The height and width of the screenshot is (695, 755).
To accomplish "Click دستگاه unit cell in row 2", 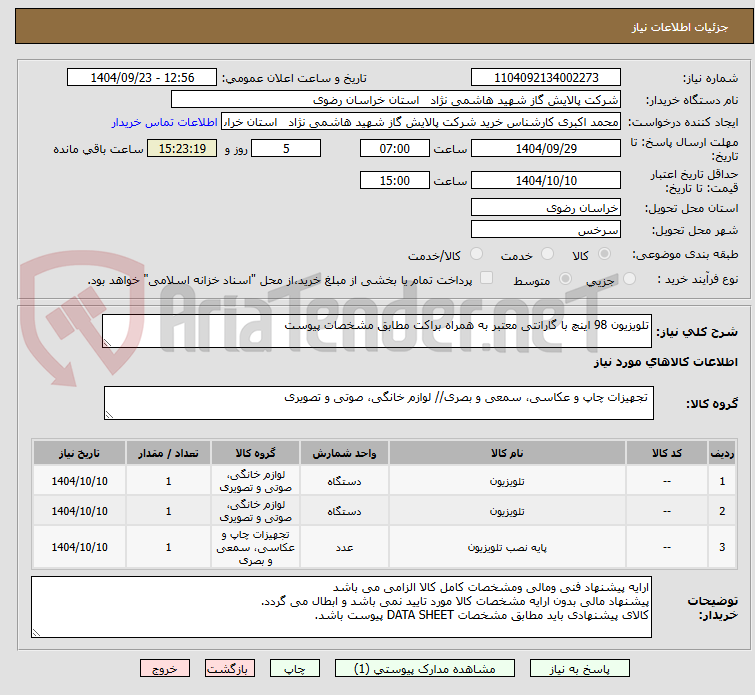I will [344, 511].
